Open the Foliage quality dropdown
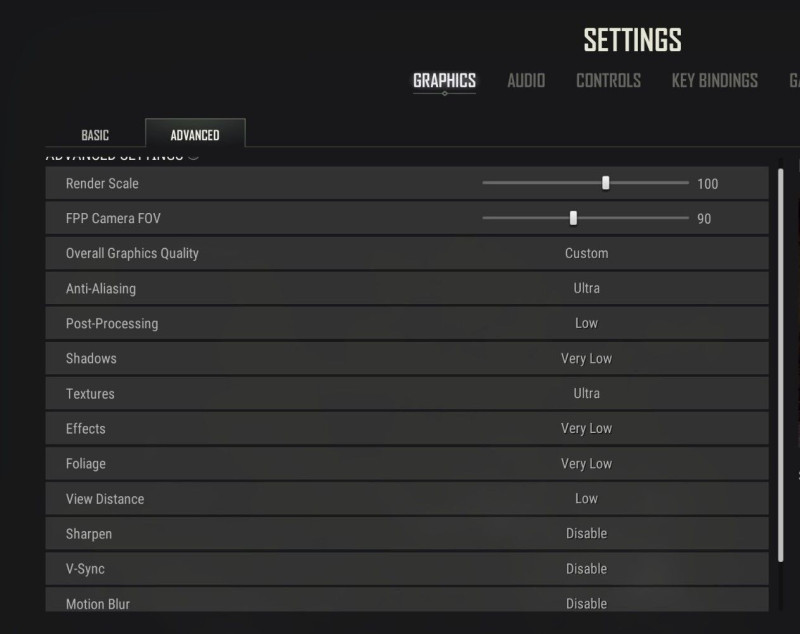Screen dimensions: 800x634 586,463
